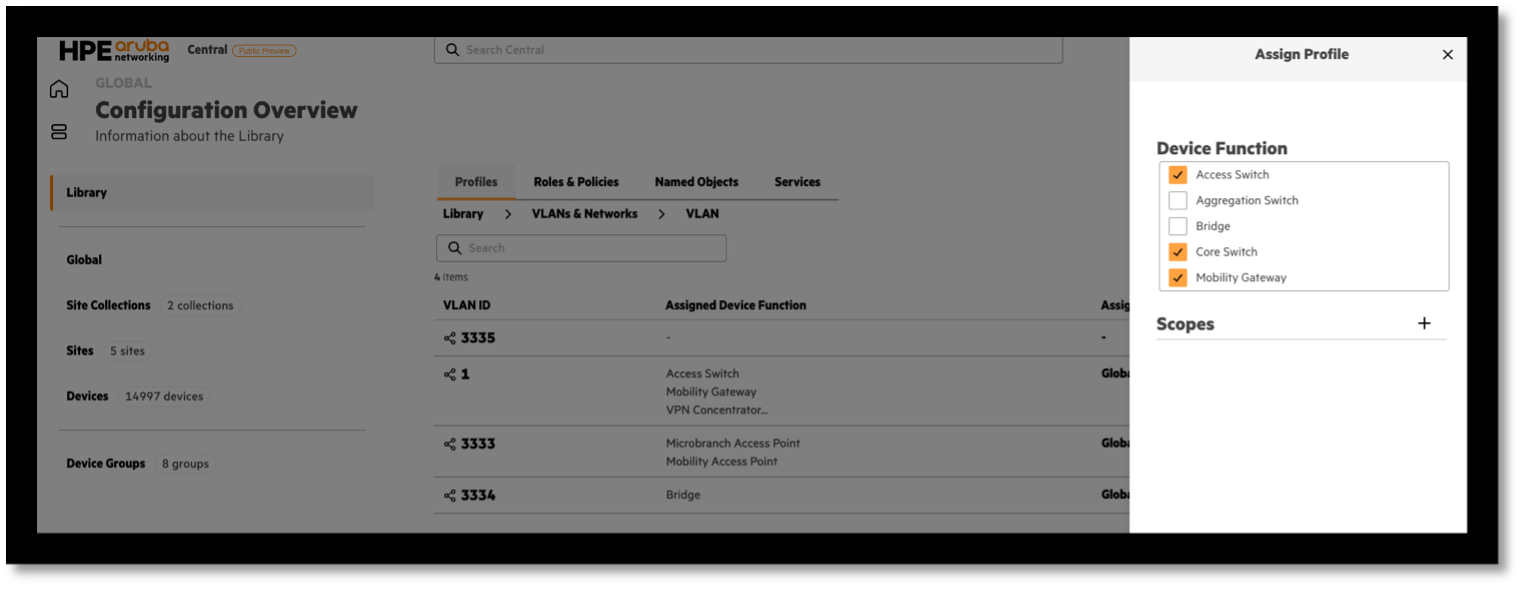The width and height of the screenshot is (1524, 589).
Task: Go to VLANs & Networks breadcrumb
Action: point(584,214)
